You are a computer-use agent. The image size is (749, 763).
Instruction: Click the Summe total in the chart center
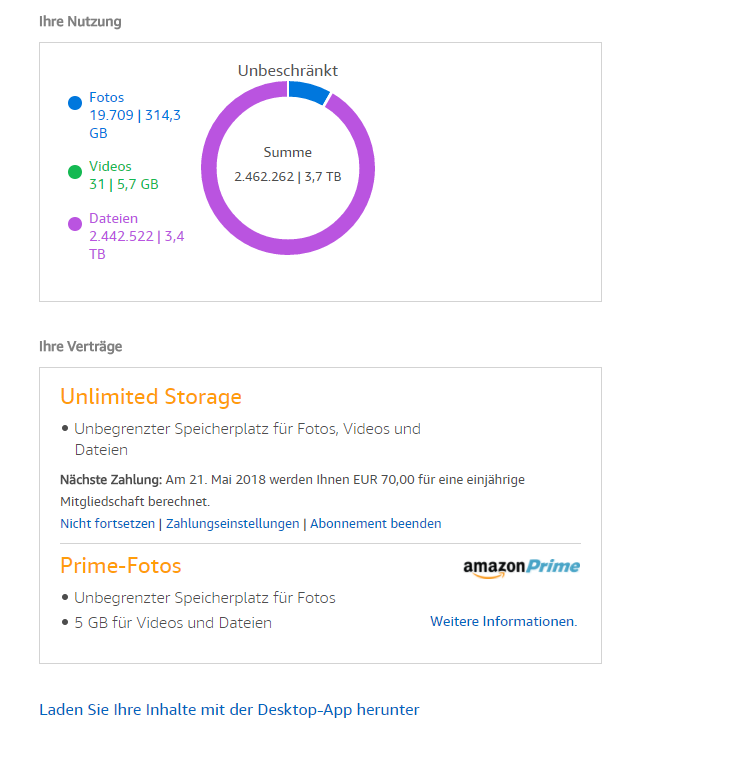point(288,165)
